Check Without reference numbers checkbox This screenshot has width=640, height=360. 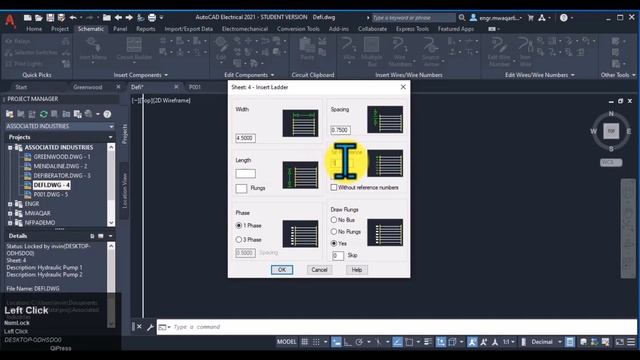(x=334, y=187)
